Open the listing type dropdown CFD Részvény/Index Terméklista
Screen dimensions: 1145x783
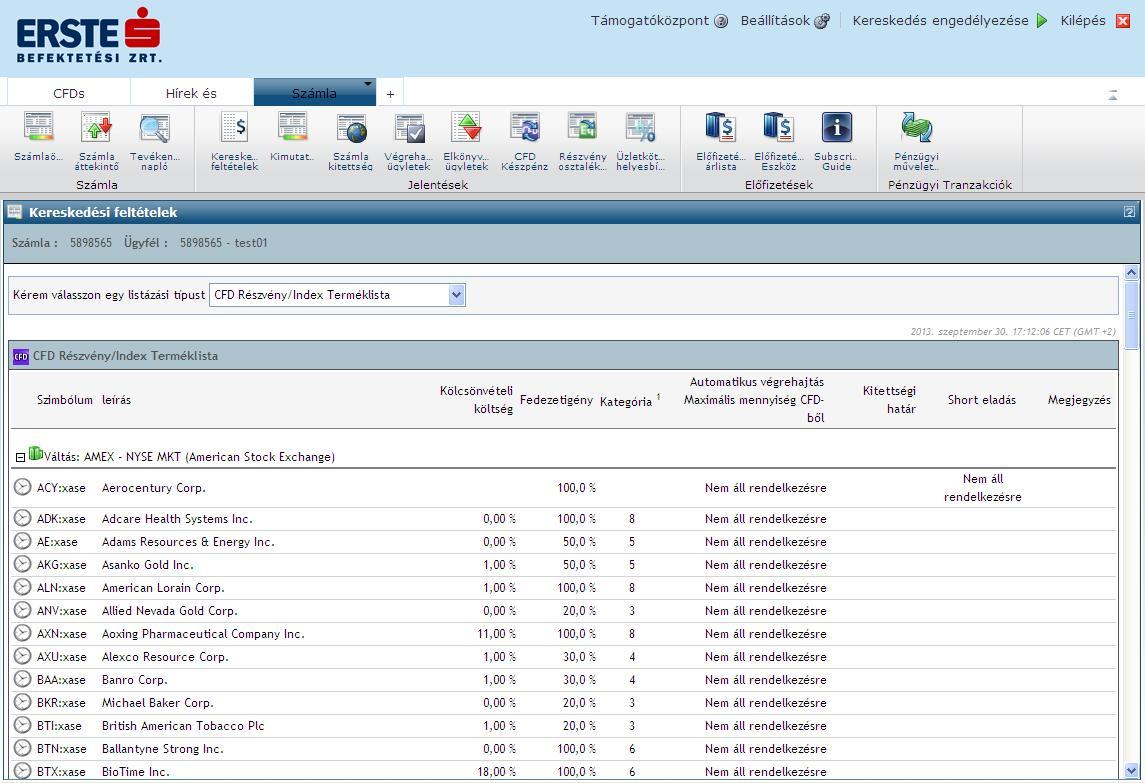[337, 295]
